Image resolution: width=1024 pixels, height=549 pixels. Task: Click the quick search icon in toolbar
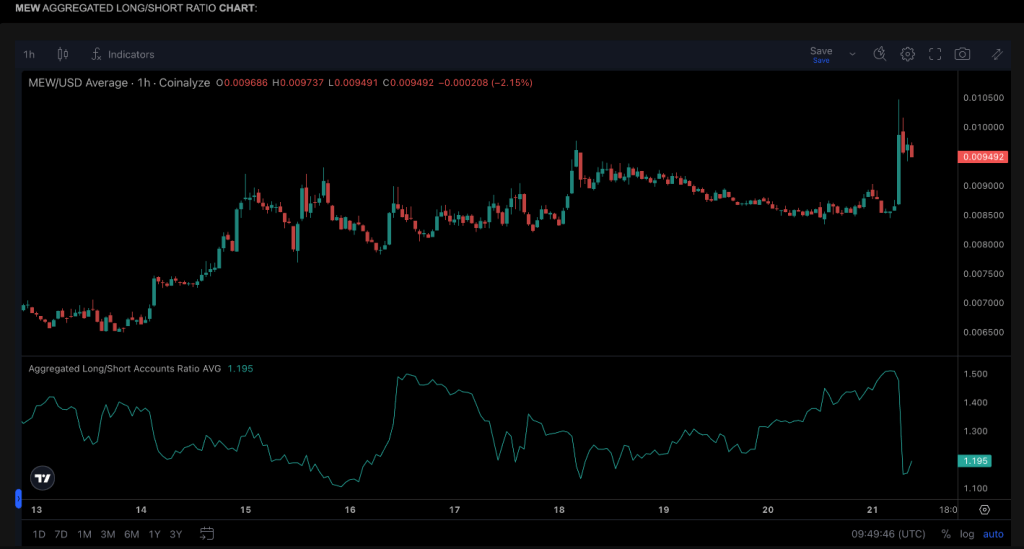tap(880, 54)
